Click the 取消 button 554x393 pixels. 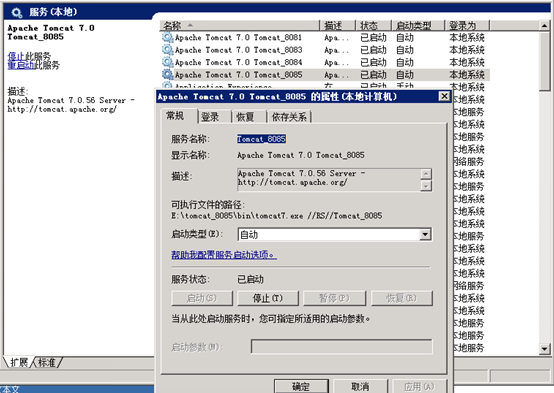[x=360, y=386]
